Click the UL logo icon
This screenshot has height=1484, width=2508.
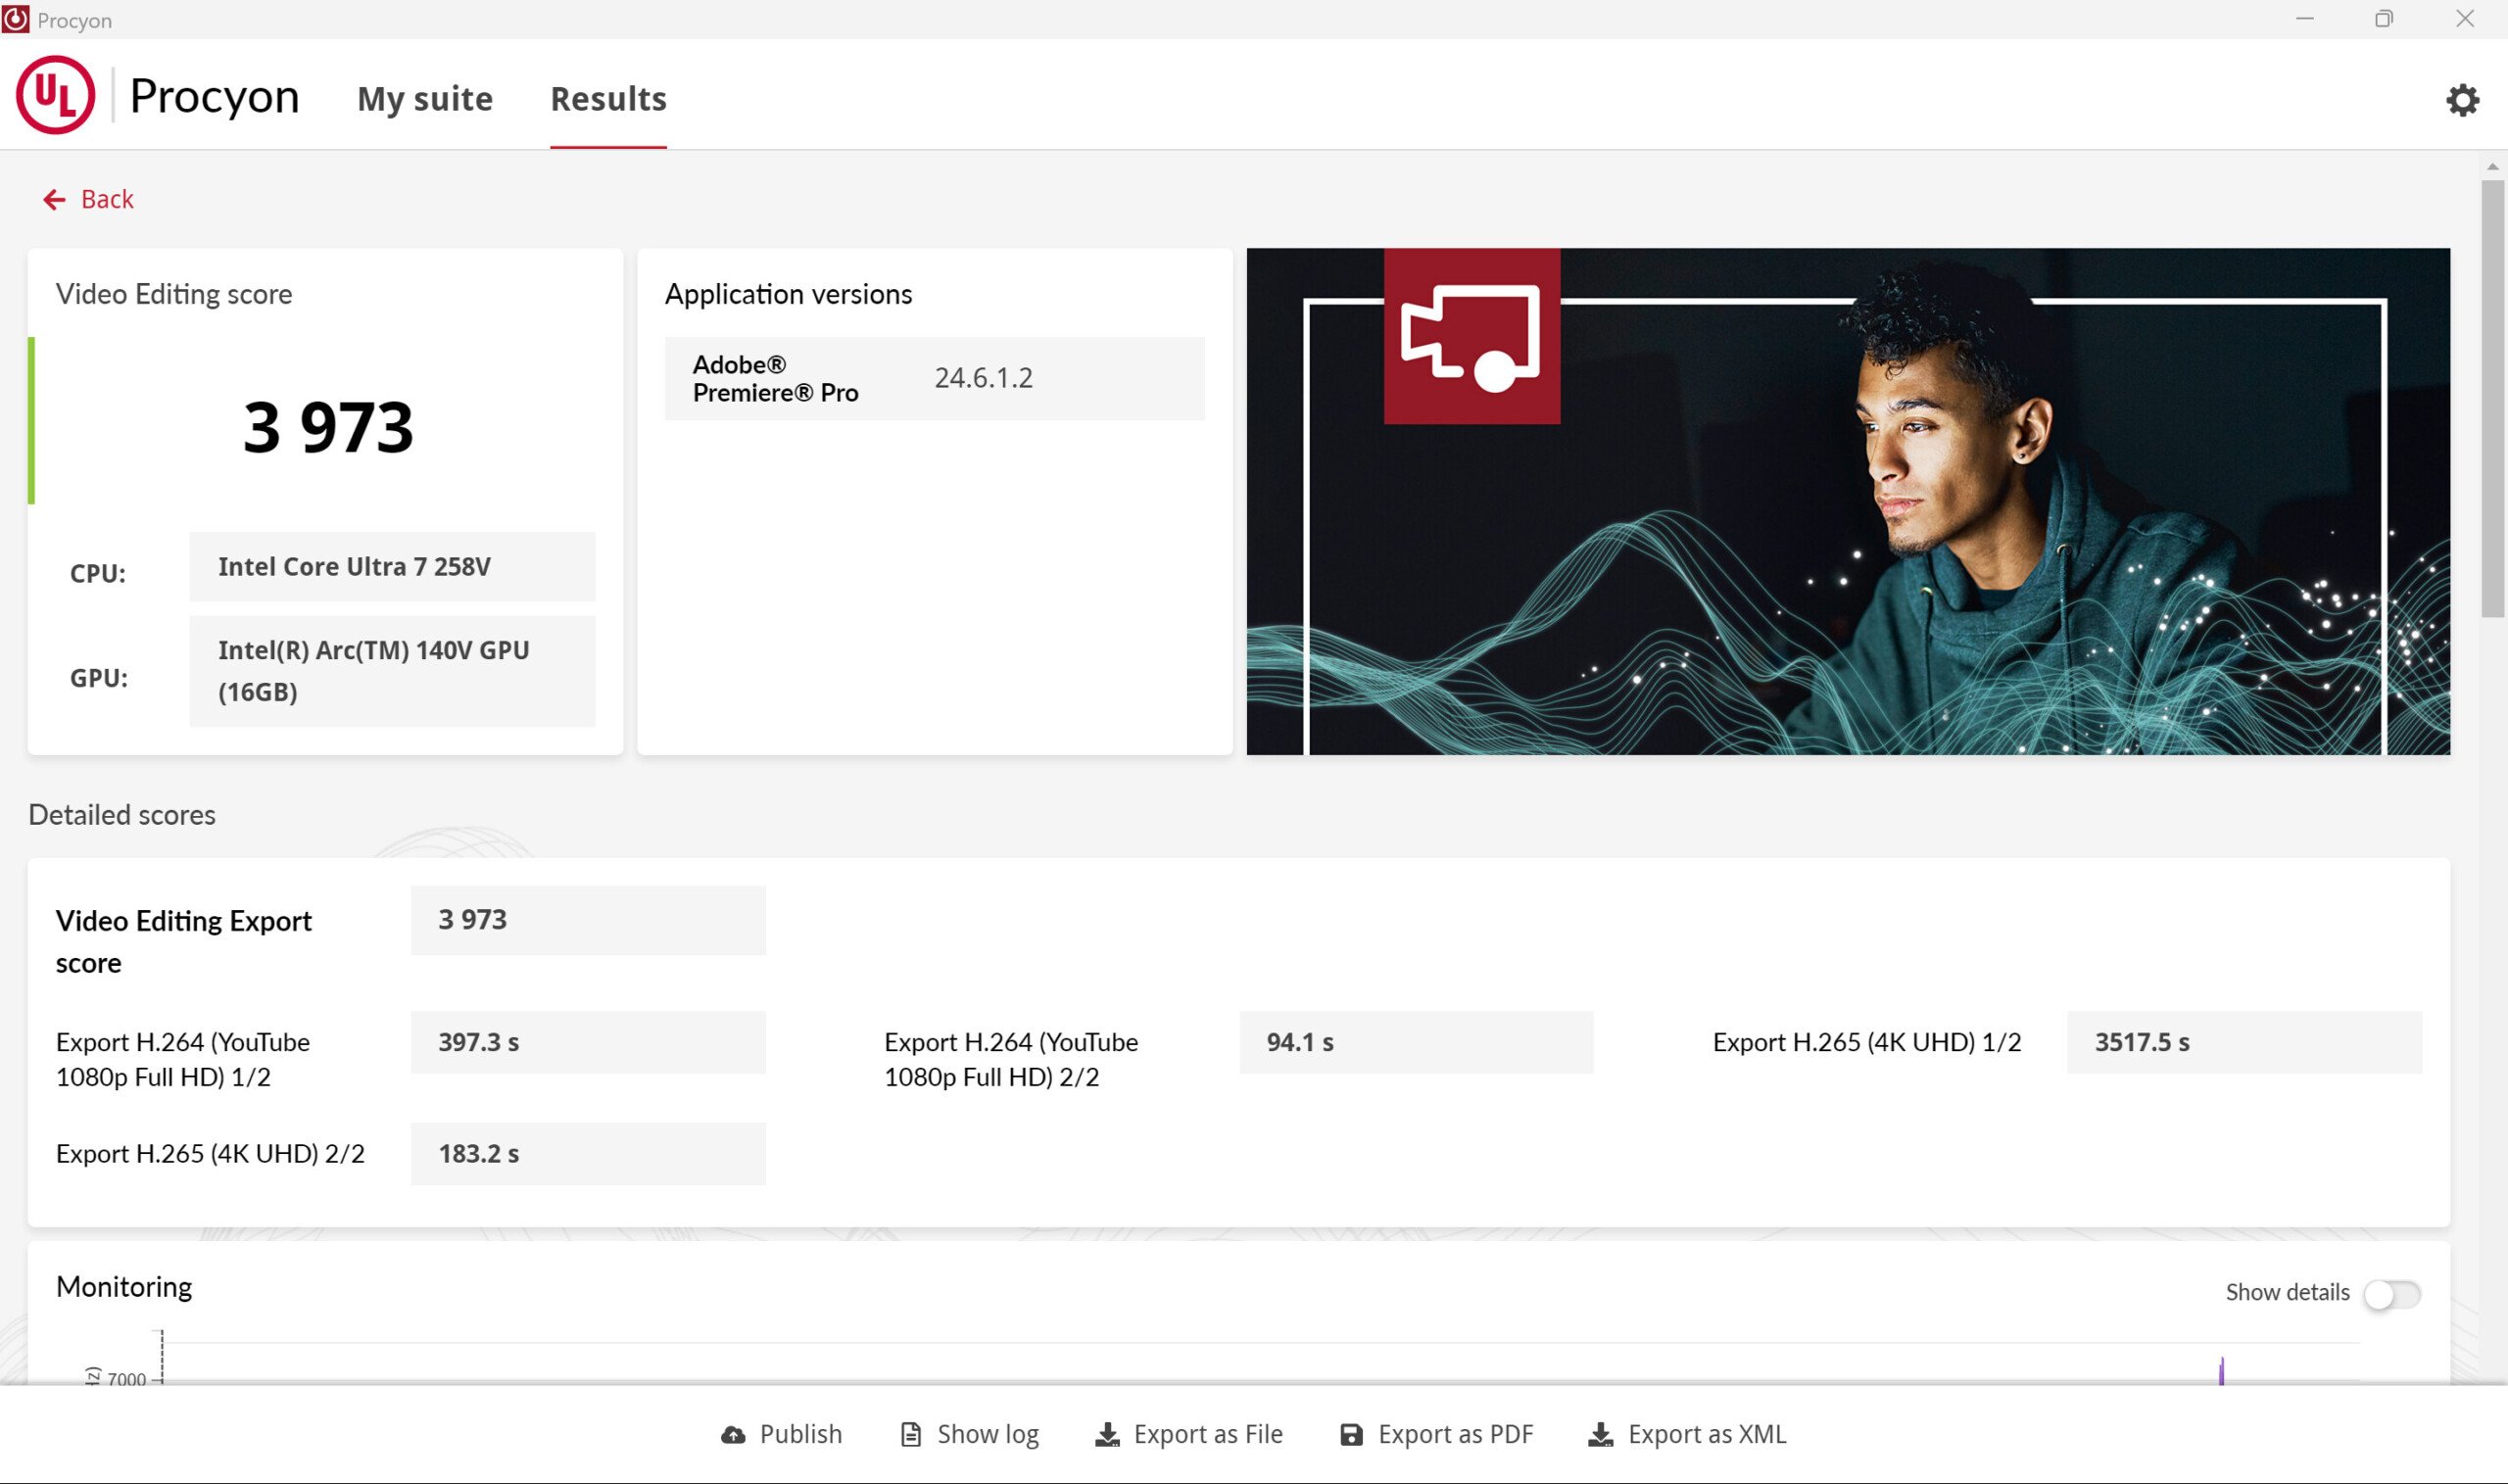pyautogui.click(x=55, y=96)
